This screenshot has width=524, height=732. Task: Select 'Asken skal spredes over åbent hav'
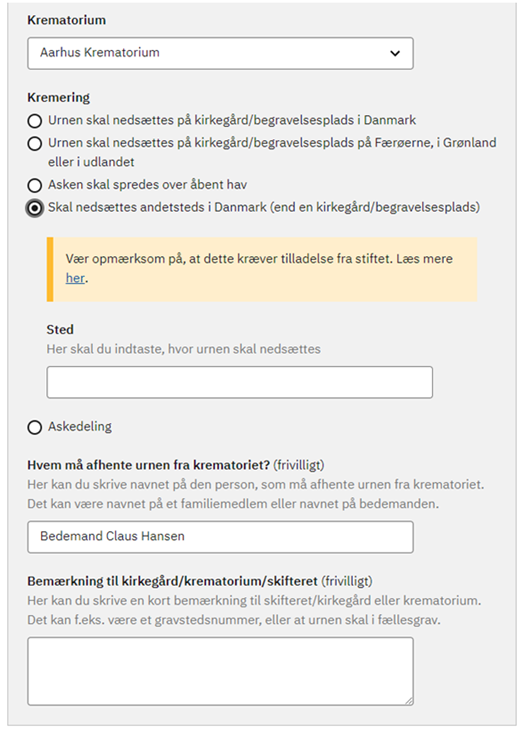(x=35, y=185)
